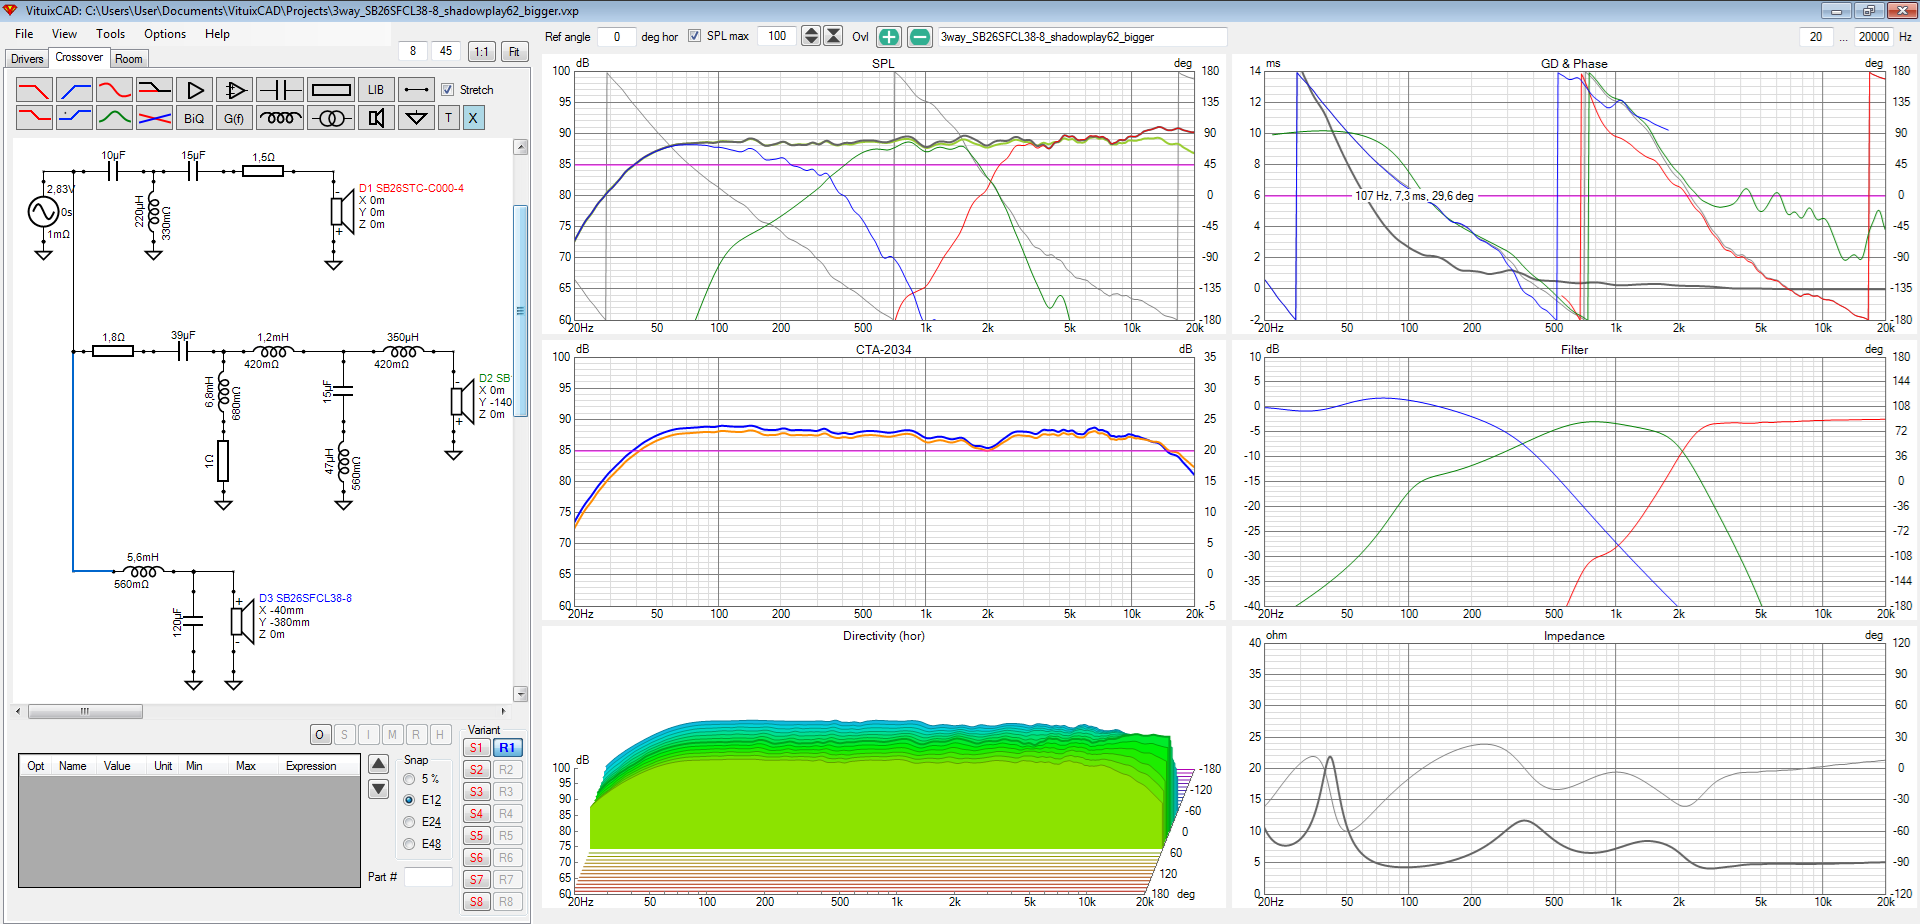
Task: Click the SPL max auto-scale hourglass-shaped button
Action: pos(833,36)
